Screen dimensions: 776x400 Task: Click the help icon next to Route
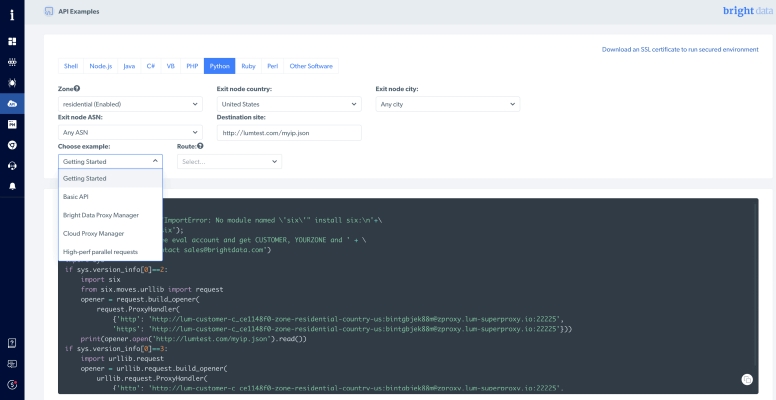pos(201,146)
